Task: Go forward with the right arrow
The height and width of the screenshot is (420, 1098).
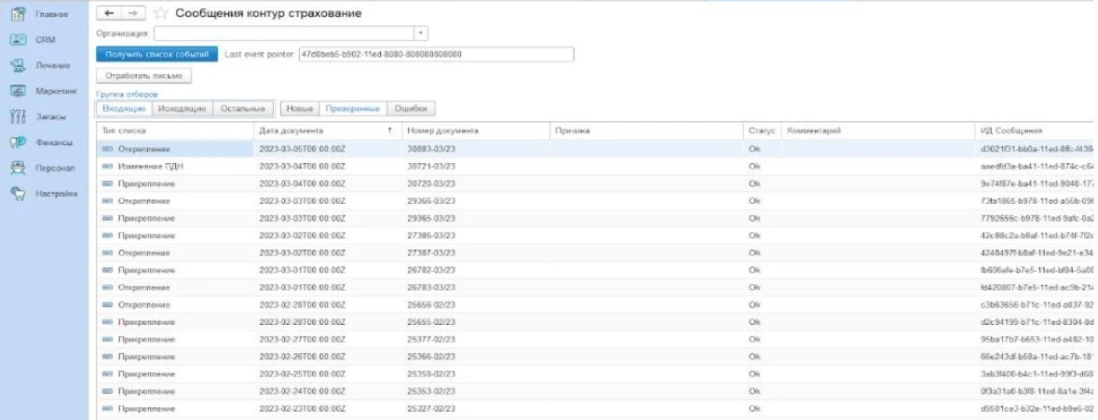Action: [x=133, y=13]
